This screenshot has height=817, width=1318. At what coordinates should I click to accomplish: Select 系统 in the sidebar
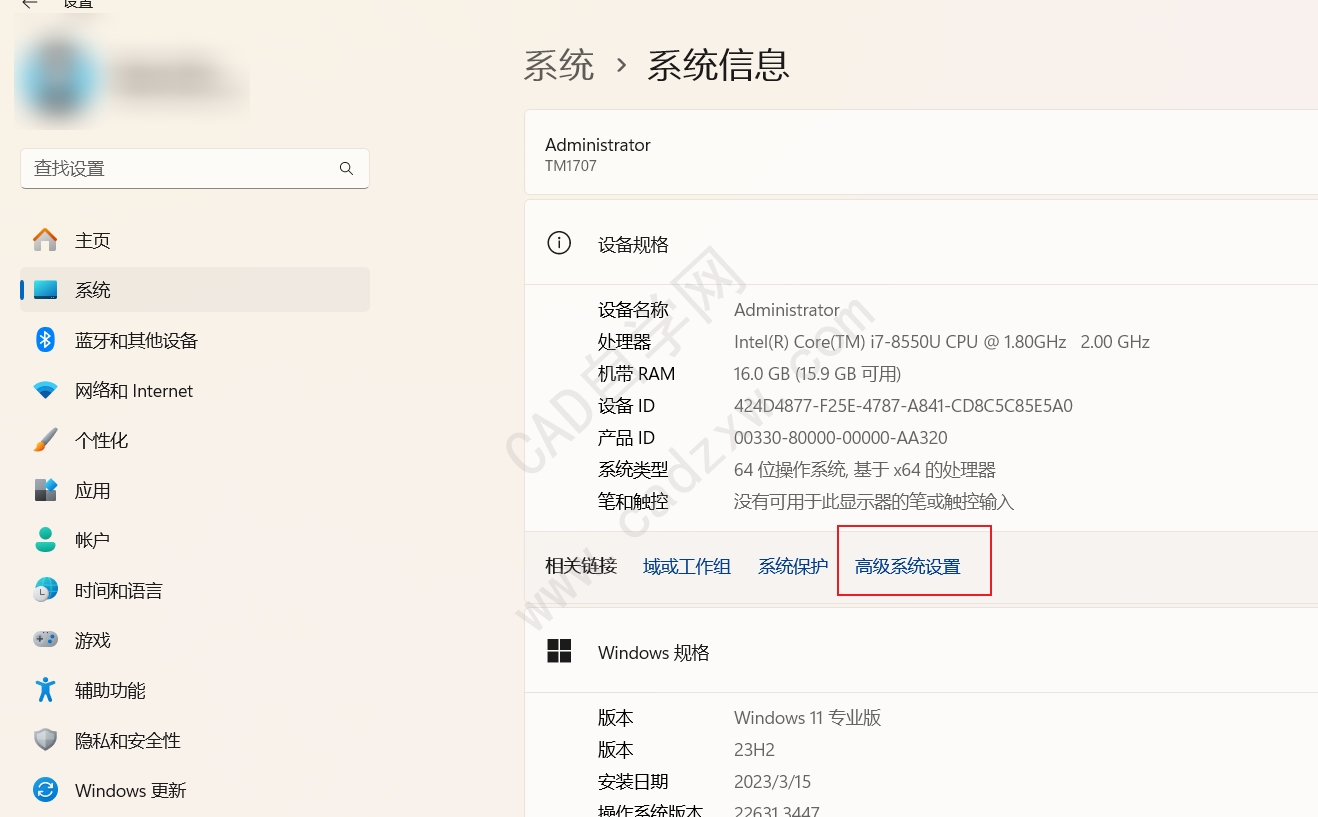click(x=195, y=290)
